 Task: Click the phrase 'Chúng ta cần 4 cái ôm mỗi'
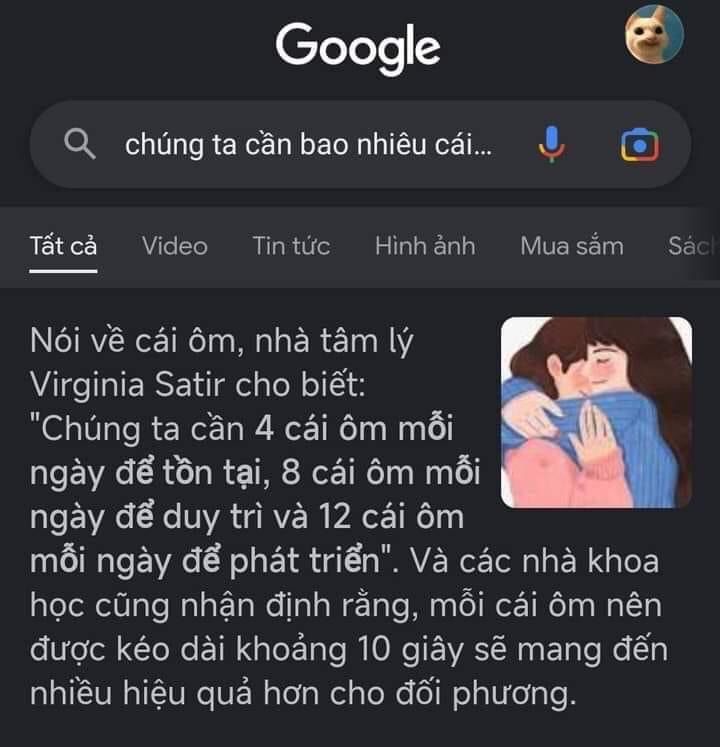point(247,429)
